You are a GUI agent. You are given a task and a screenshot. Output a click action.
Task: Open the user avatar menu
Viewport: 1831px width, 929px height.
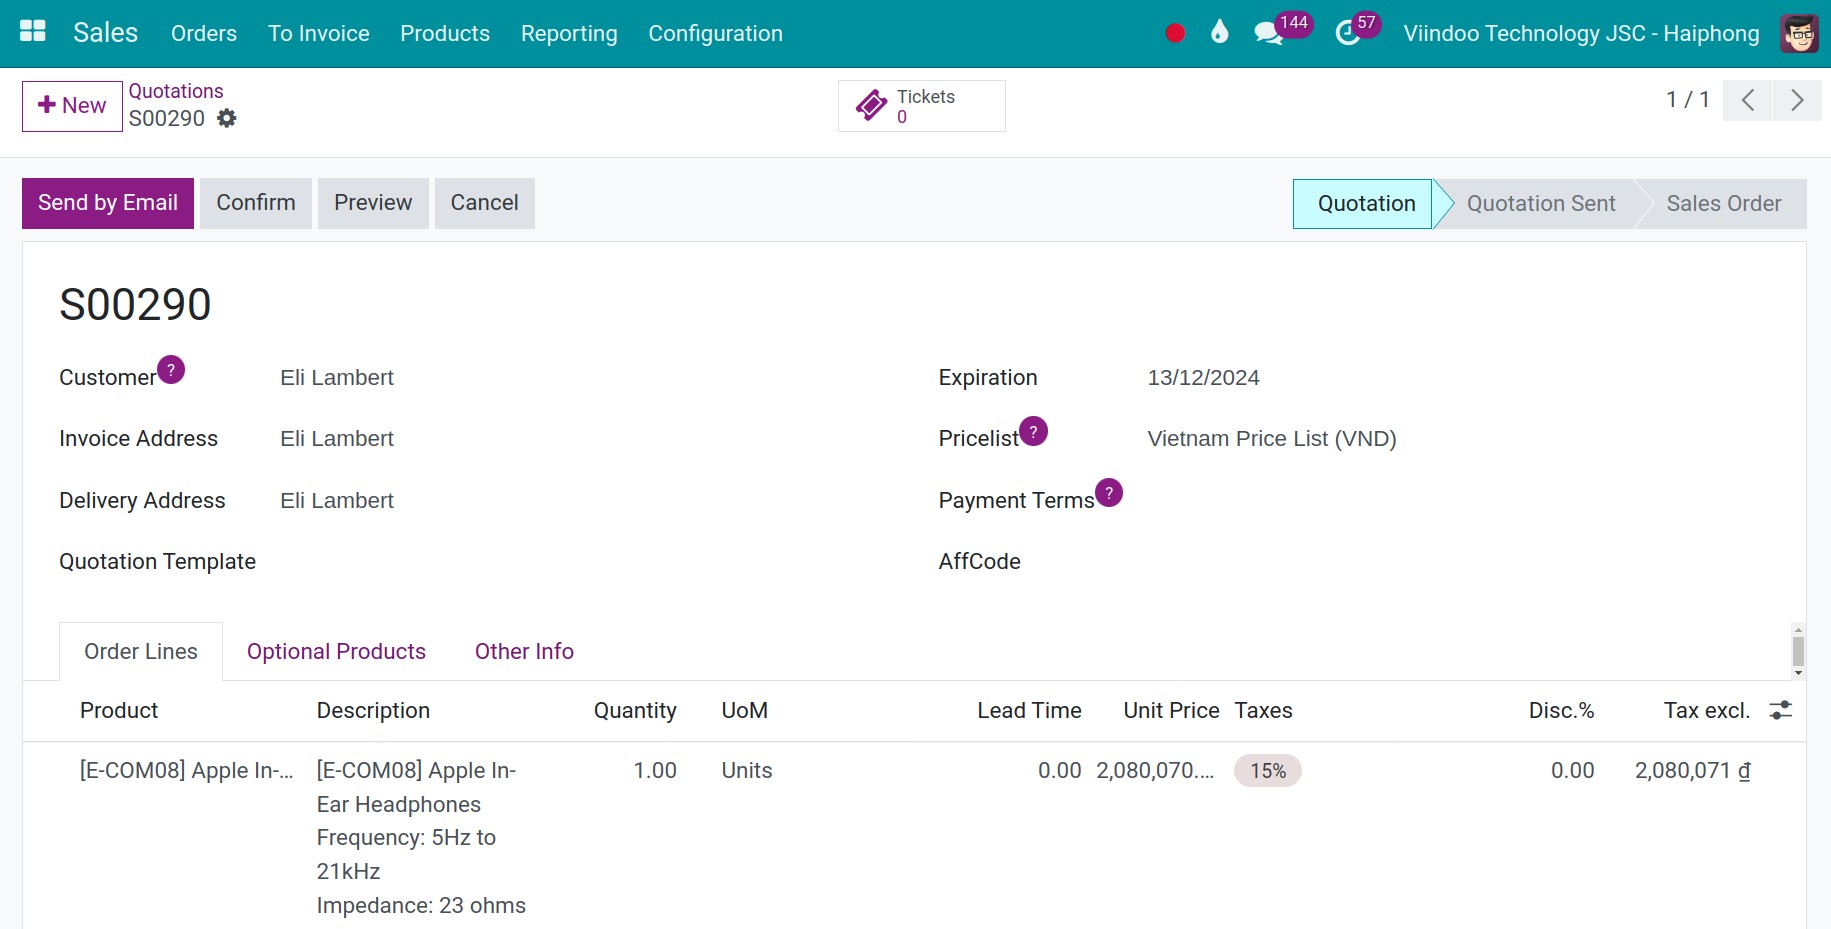[1799, 33]
